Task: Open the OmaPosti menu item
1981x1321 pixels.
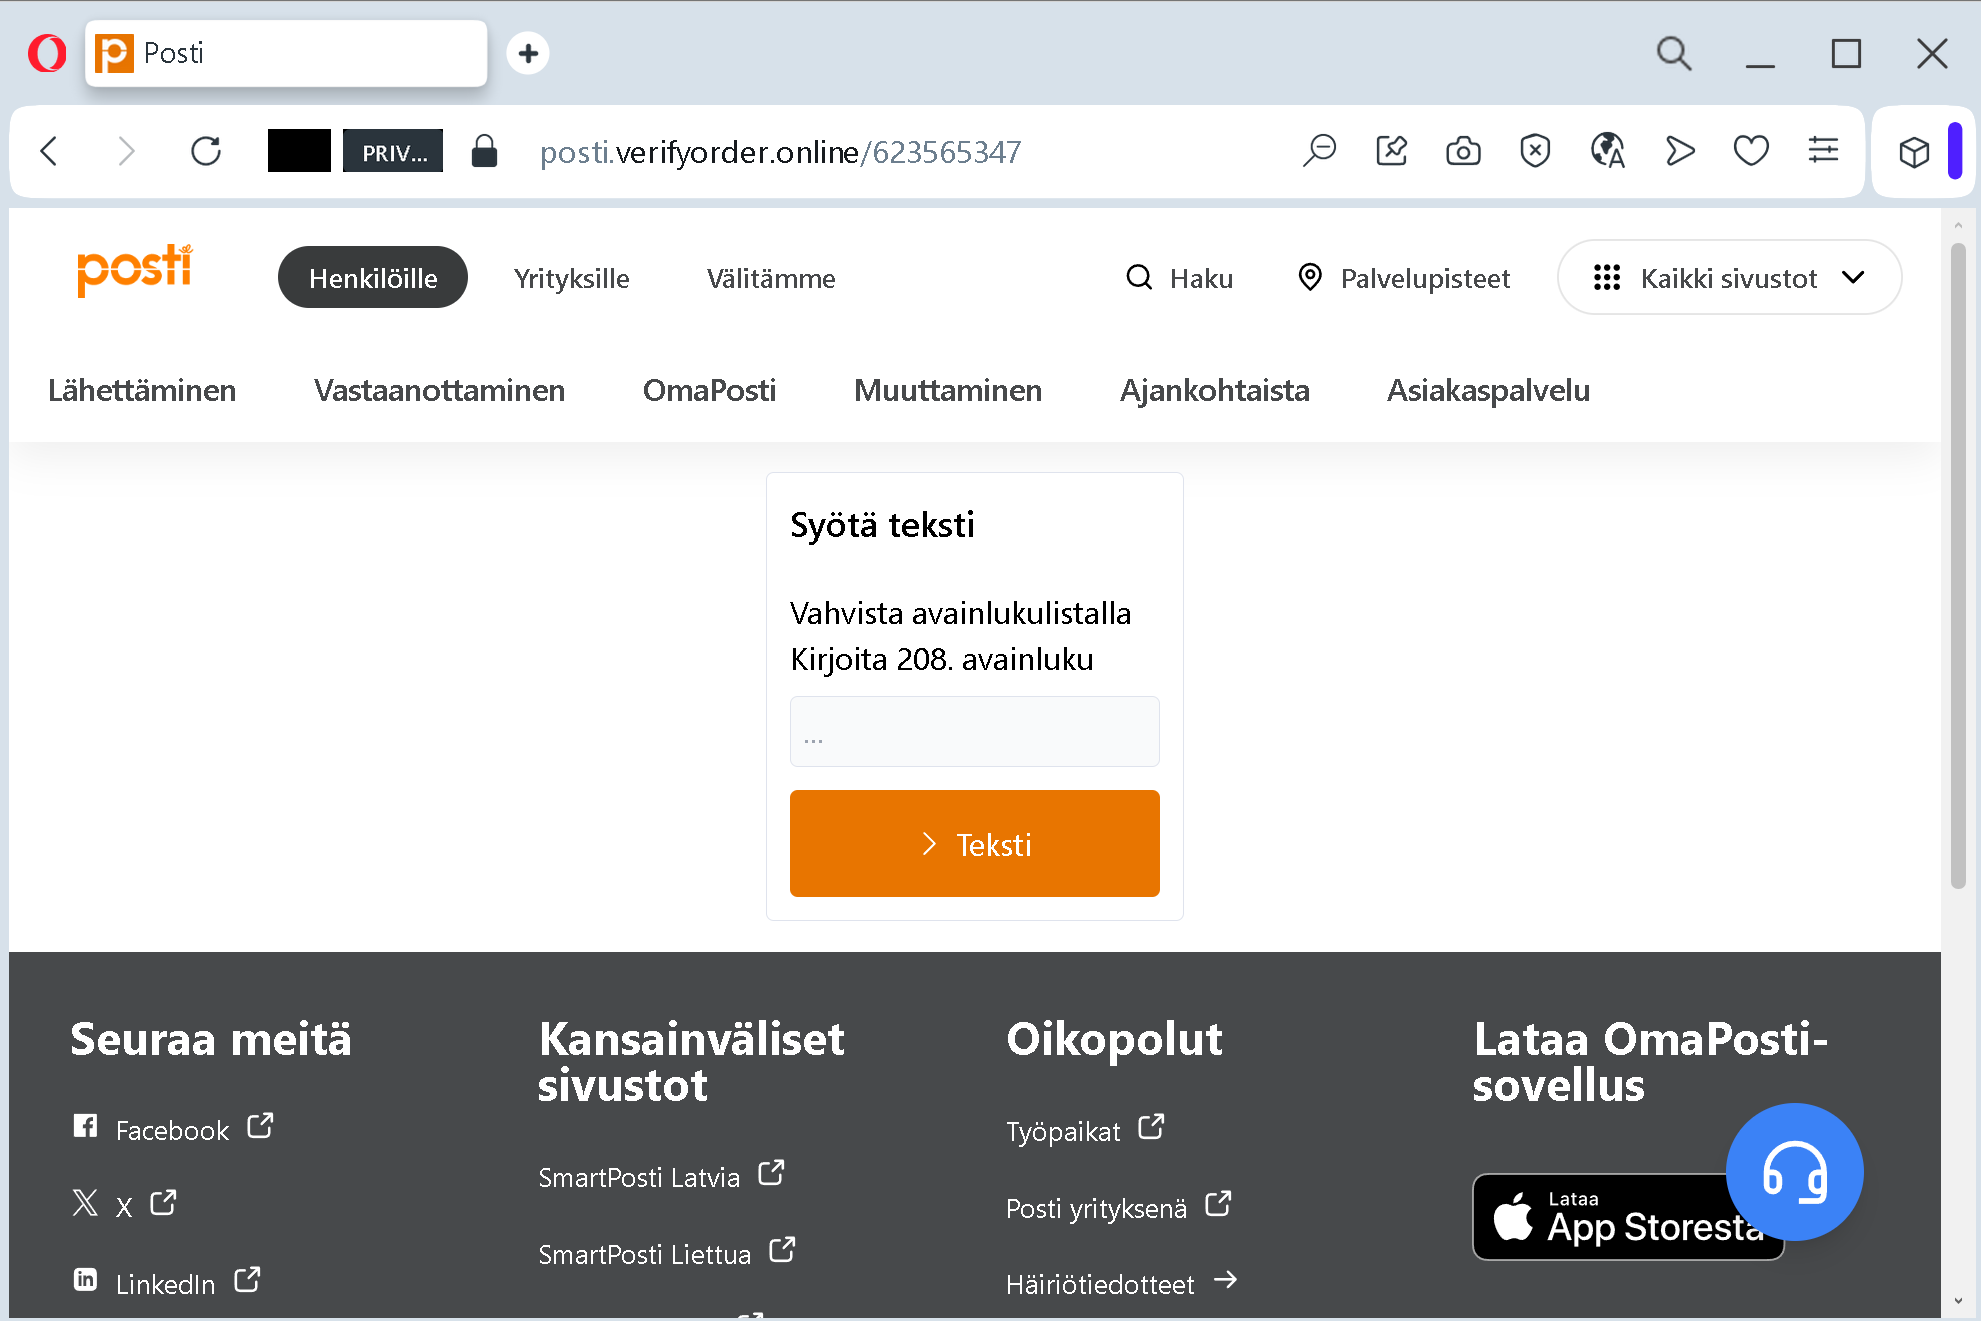Action: 709,390
